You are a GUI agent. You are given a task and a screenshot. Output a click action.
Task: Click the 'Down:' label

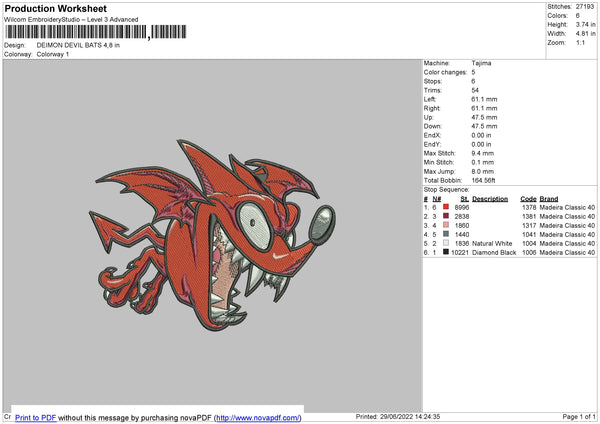point(433,126)
